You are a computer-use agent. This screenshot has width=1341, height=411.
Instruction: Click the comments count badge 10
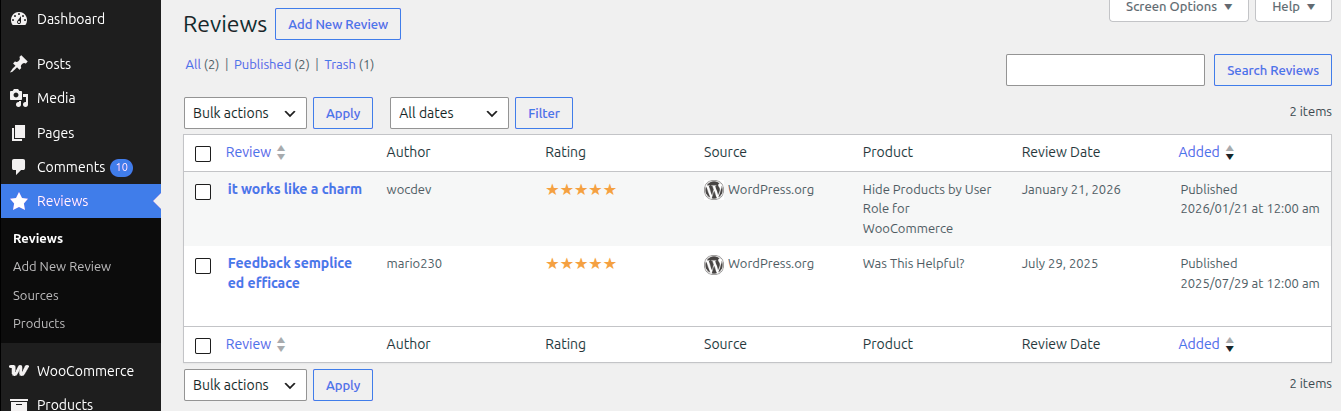[121, 167]
